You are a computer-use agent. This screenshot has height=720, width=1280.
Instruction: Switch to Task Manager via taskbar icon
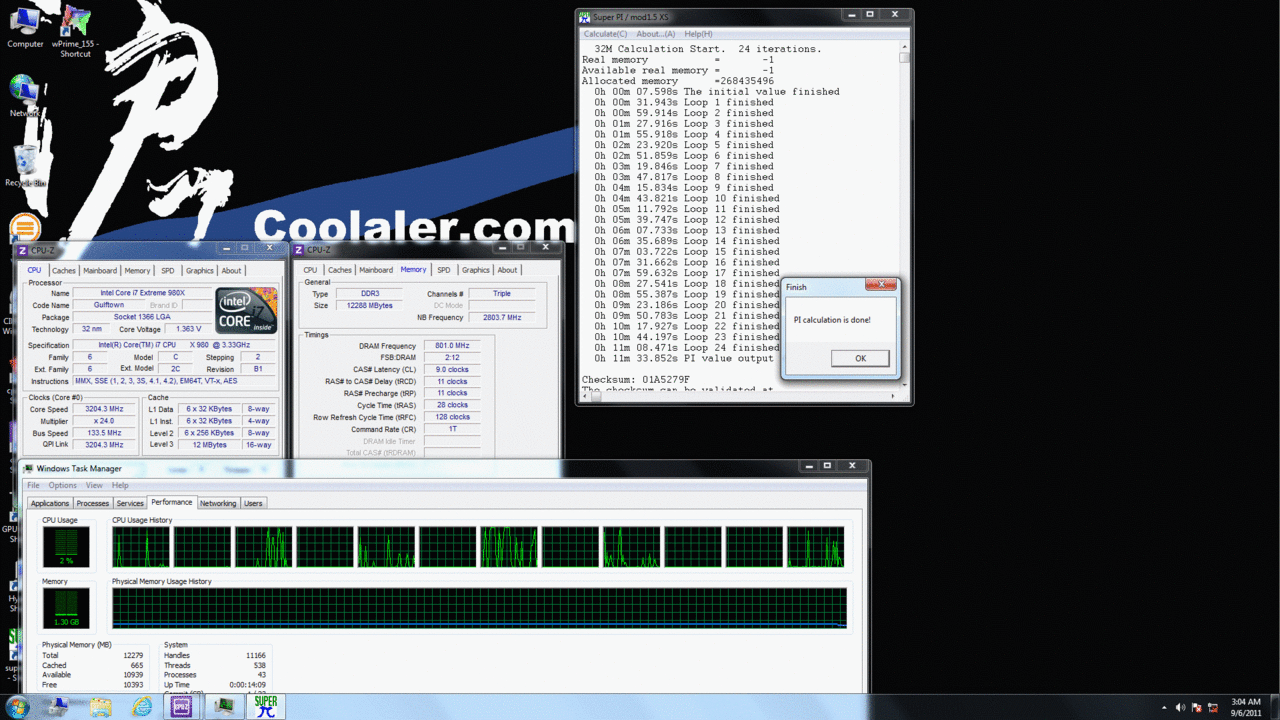pos(224,707)
